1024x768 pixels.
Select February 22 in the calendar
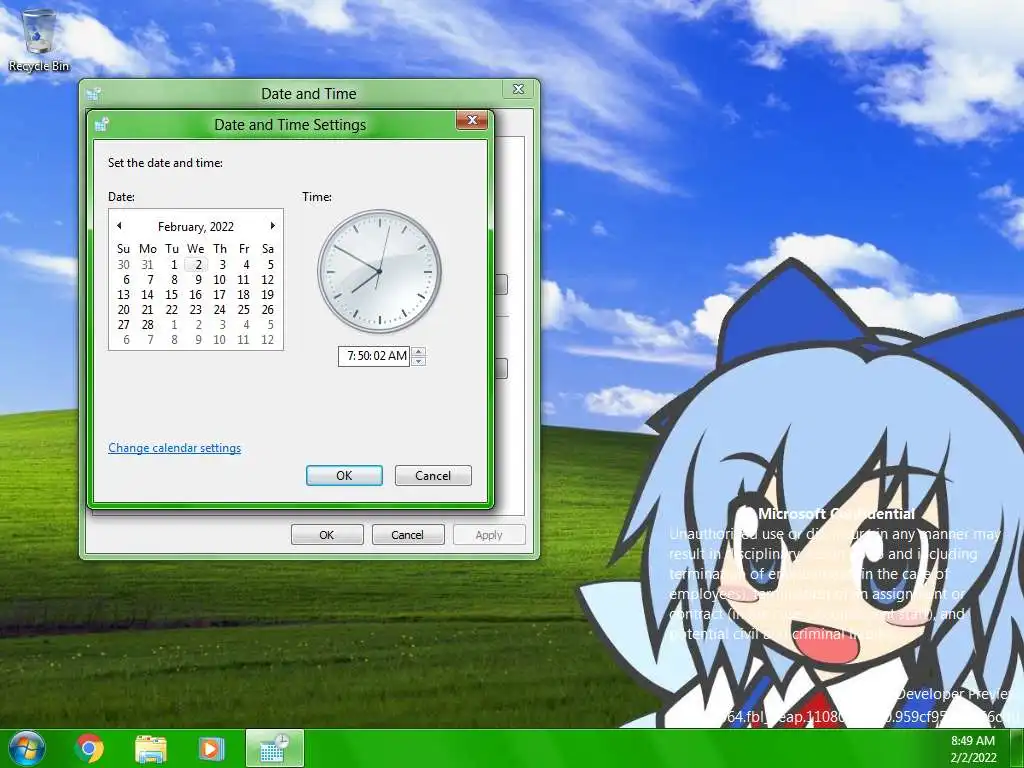(172, 310)
